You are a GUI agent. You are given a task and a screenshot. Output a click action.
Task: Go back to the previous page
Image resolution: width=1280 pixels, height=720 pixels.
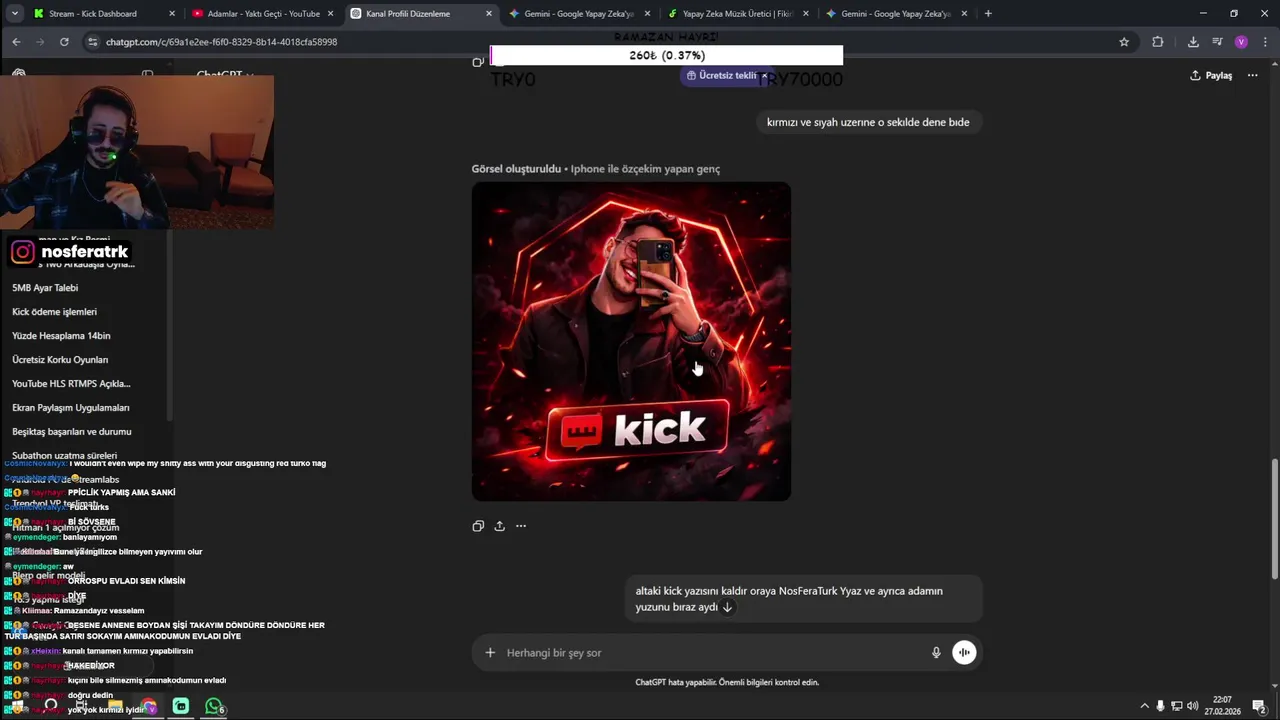point(16,42)
